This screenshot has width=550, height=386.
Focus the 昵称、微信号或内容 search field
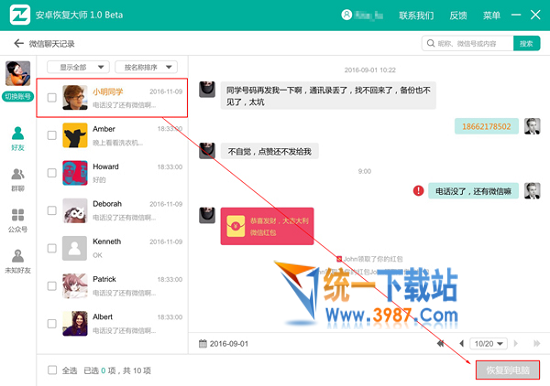[x=468, y=43]
